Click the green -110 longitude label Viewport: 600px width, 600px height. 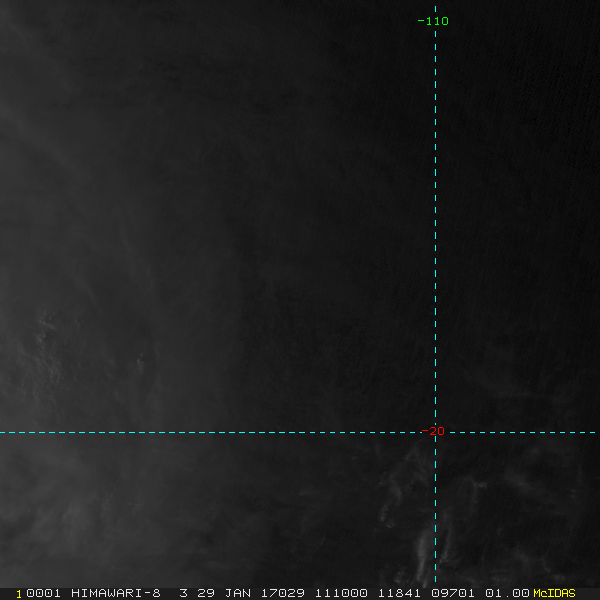click(433, 21)
